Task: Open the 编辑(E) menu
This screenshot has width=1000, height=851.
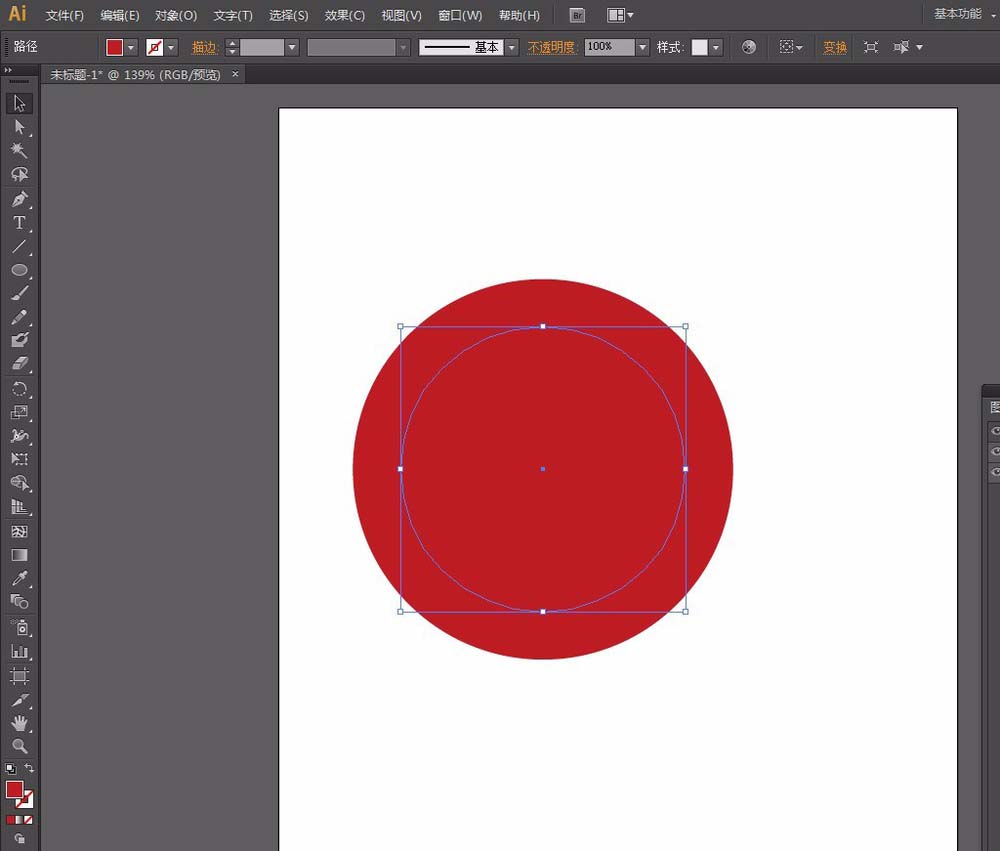Action: pos(120,15)
